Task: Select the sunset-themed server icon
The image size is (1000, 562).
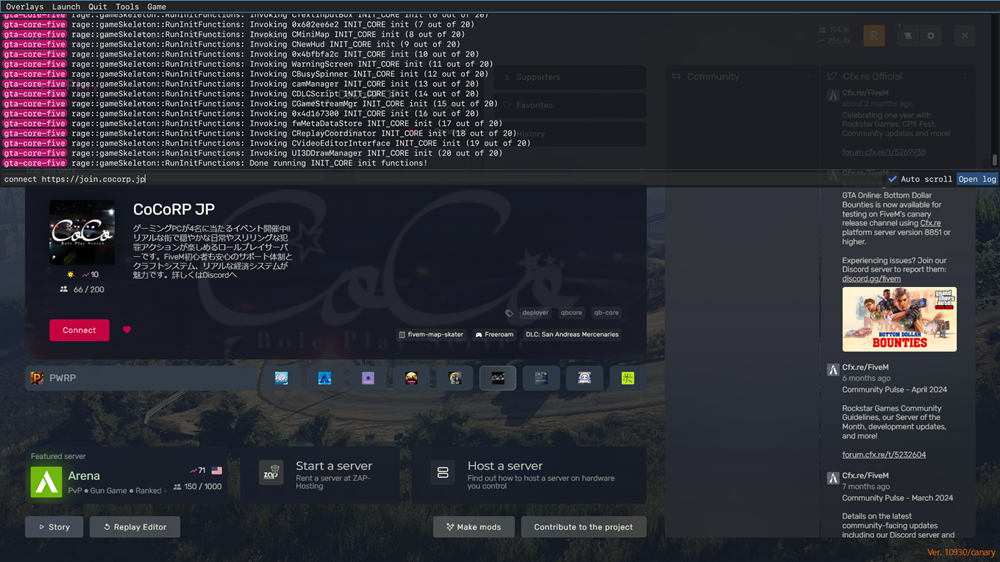Action: tap(411, 378)
